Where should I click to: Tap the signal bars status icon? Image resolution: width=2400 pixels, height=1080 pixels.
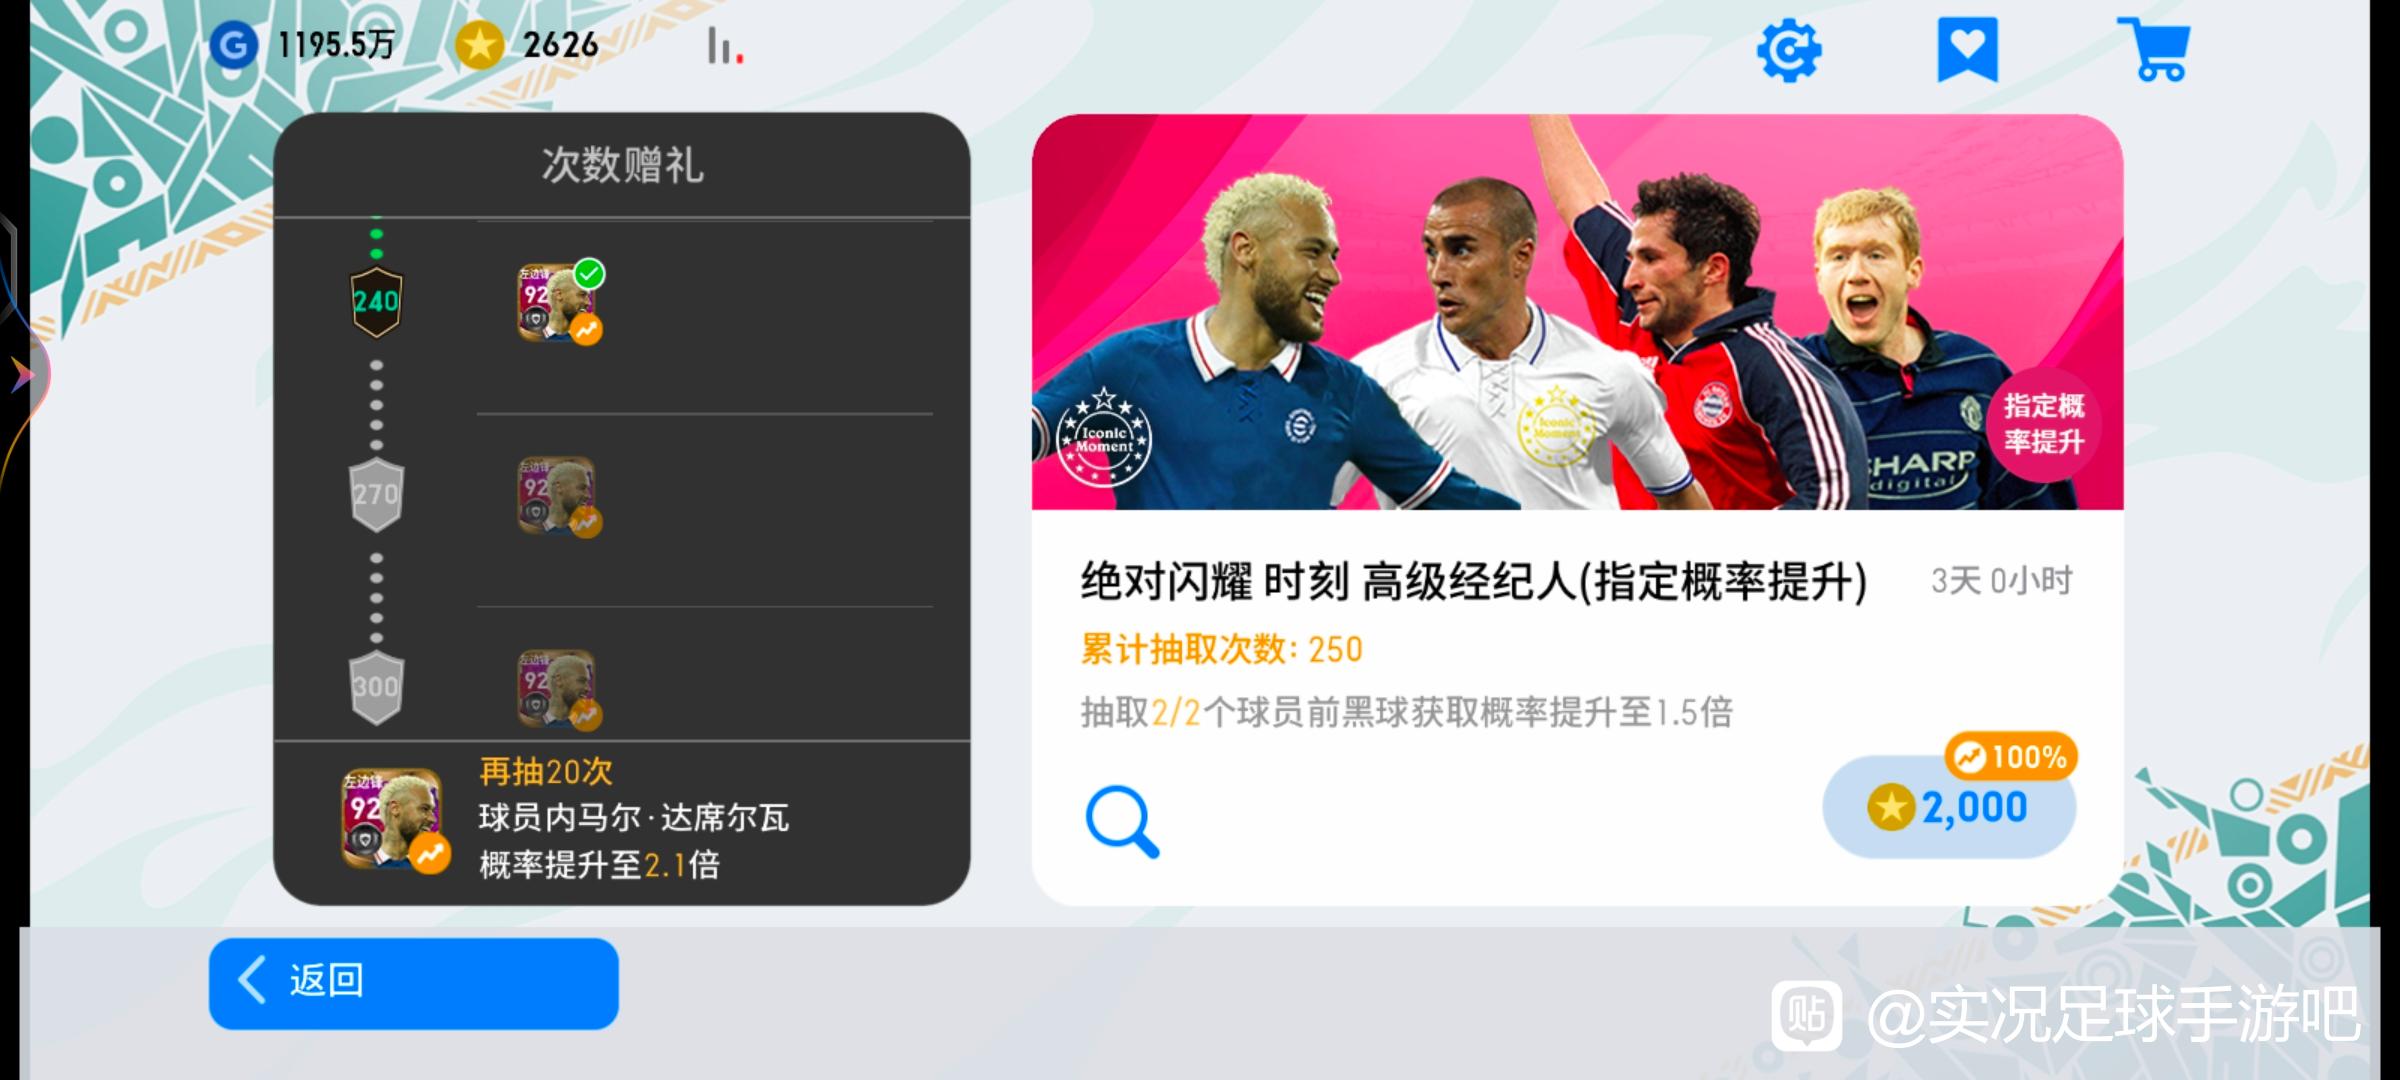click(724, 46)
